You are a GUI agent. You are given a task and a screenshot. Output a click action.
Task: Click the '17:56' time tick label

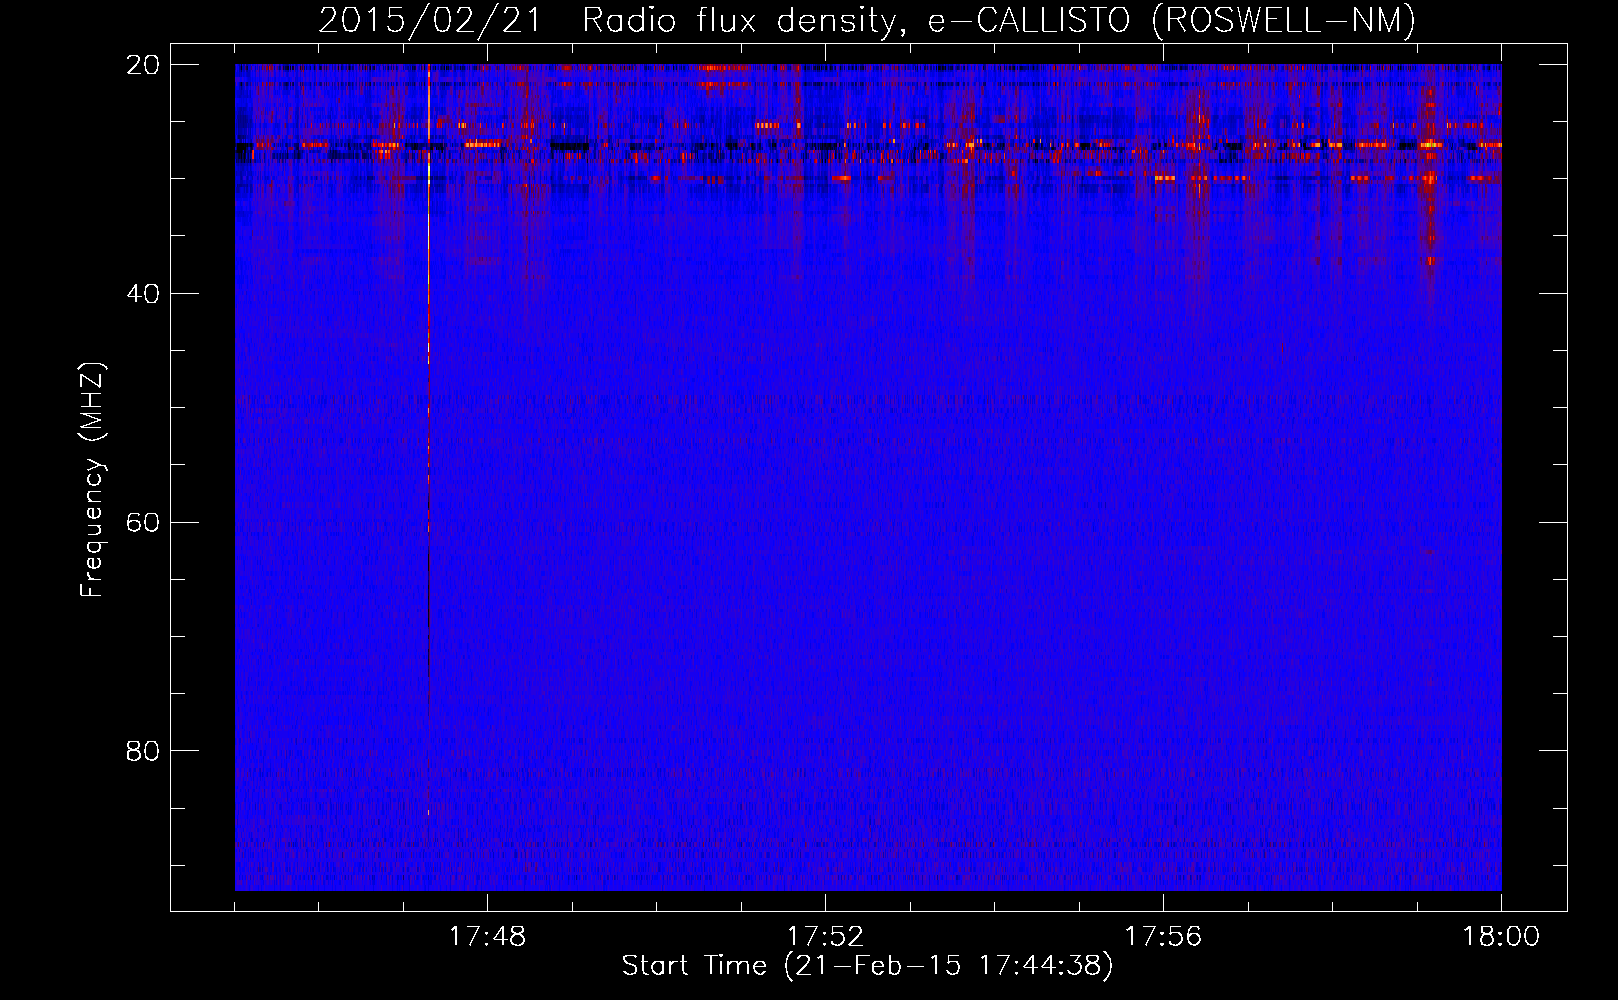tap(1163, 937)
